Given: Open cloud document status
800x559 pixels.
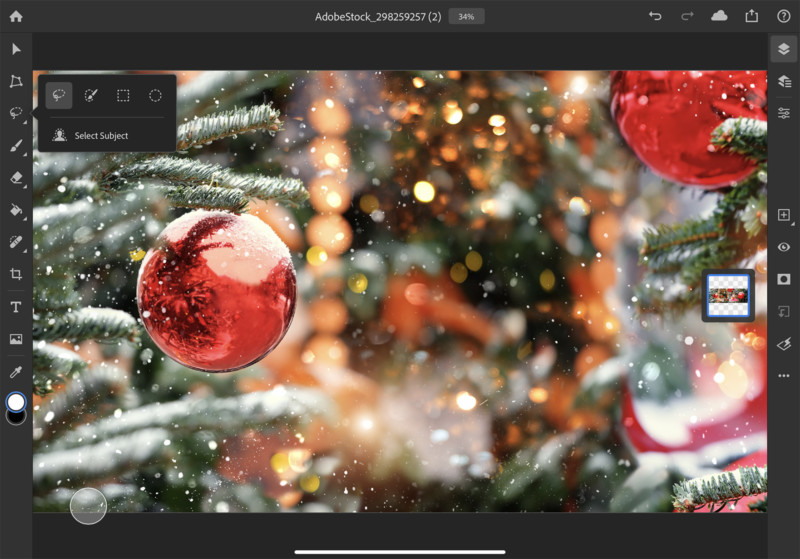Looking at the screenshot, I should pos(719,16).
